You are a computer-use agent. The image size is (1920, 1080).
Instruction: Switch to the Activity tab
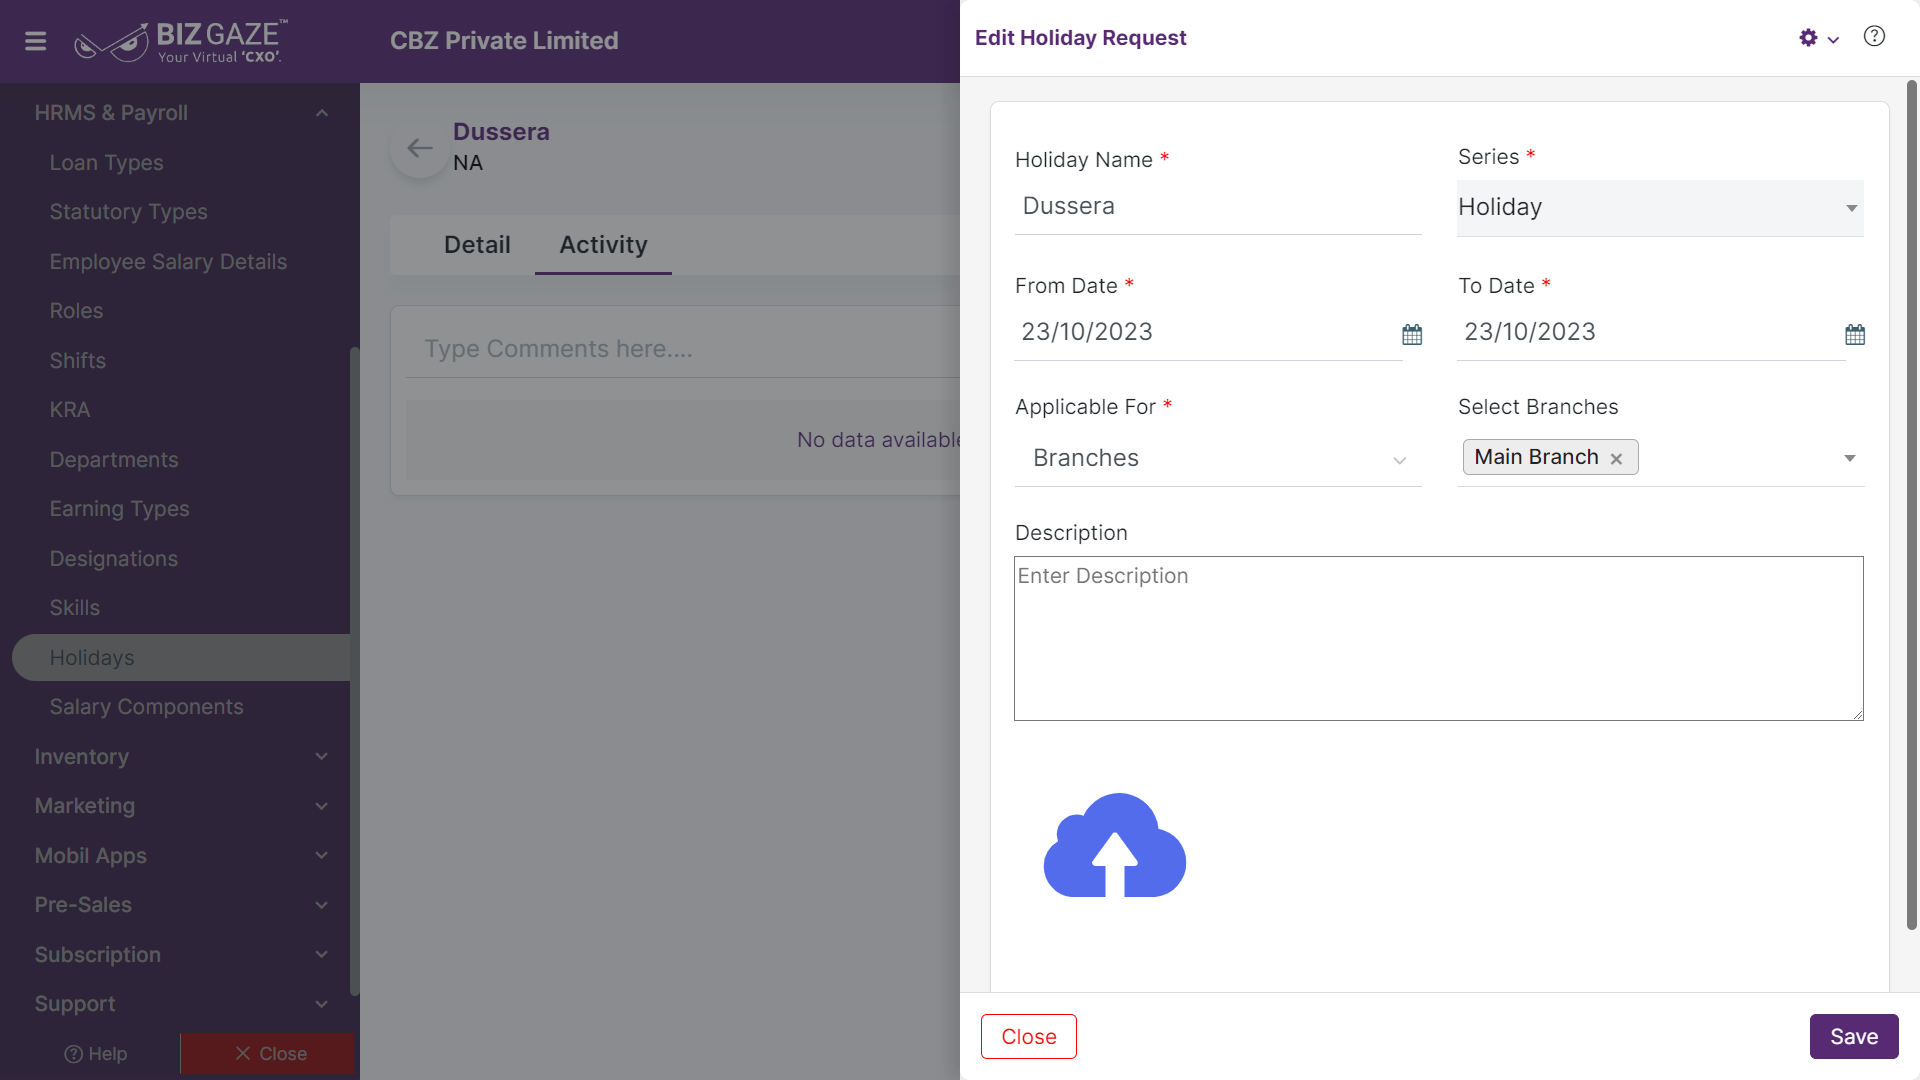click(603, 245)
